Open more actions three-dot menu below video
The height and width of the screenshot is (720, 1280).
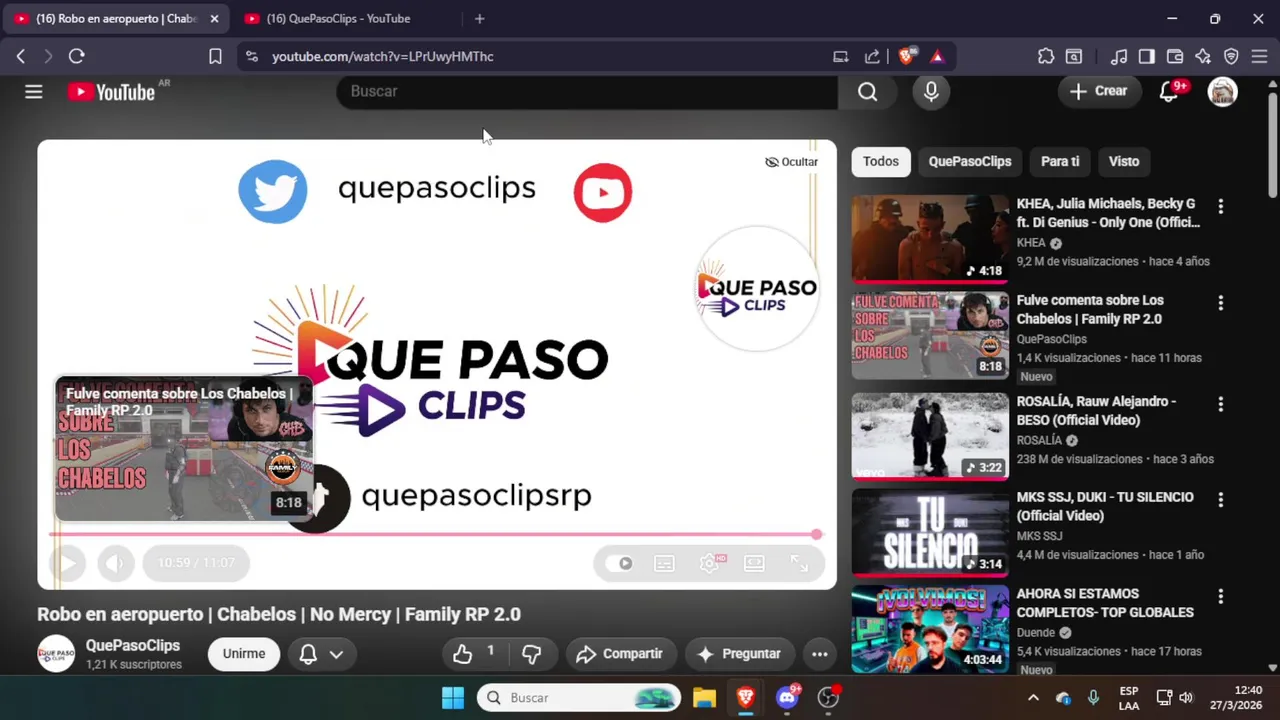pyautogui.click(x=819, y=654)
